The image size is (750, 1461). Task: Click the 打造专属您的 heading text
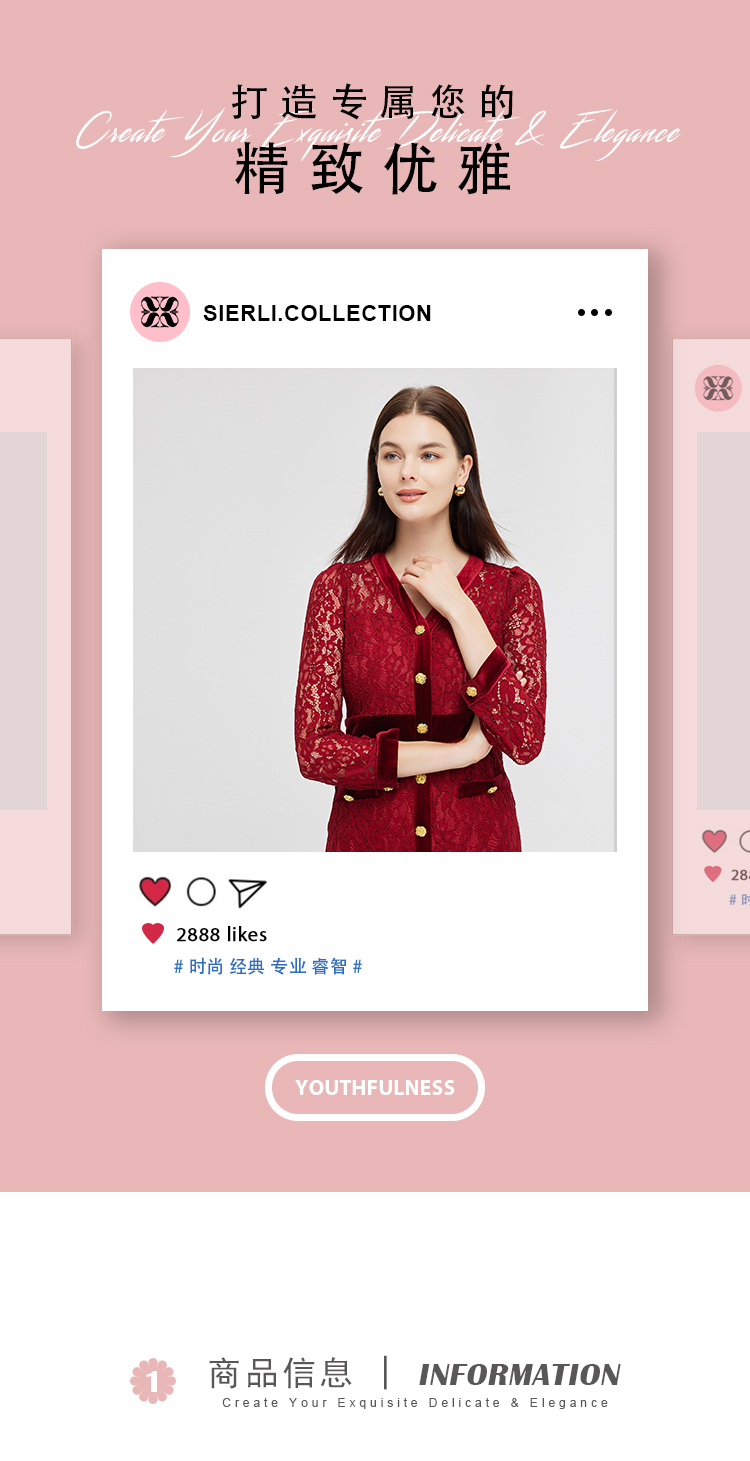[x=374, y=102]
